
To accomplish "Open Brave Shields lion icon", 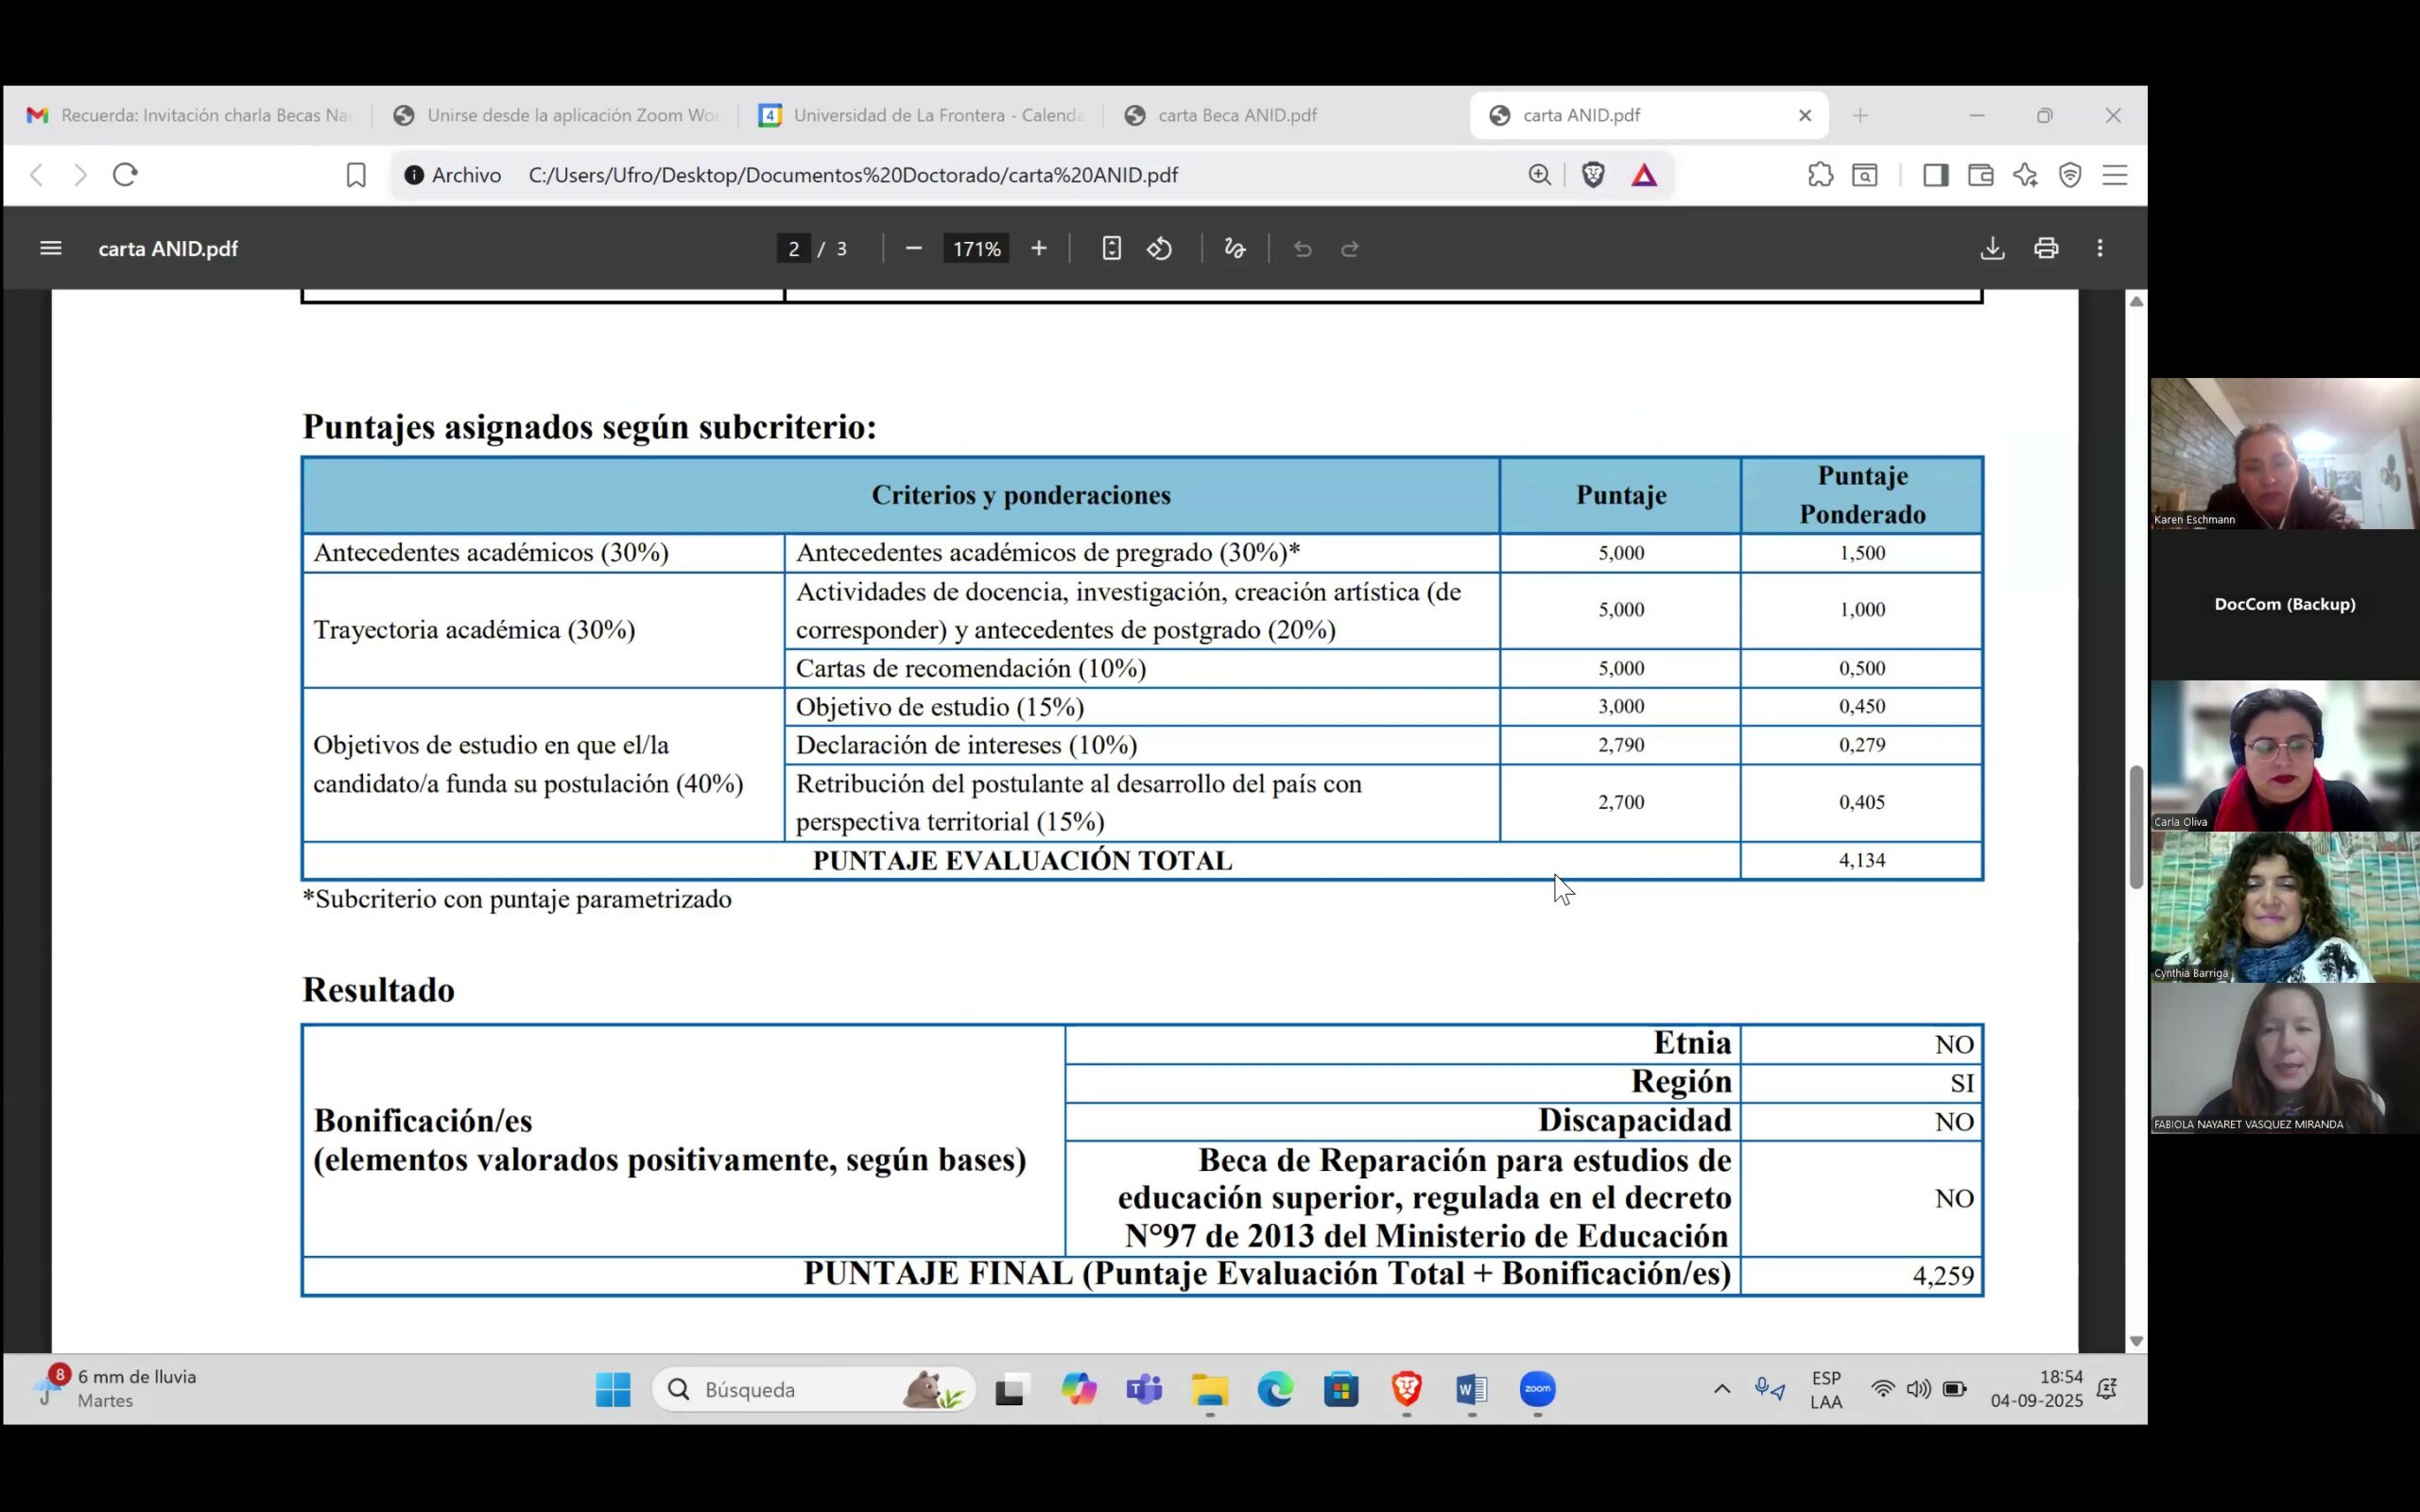I will pos(1594,175).
